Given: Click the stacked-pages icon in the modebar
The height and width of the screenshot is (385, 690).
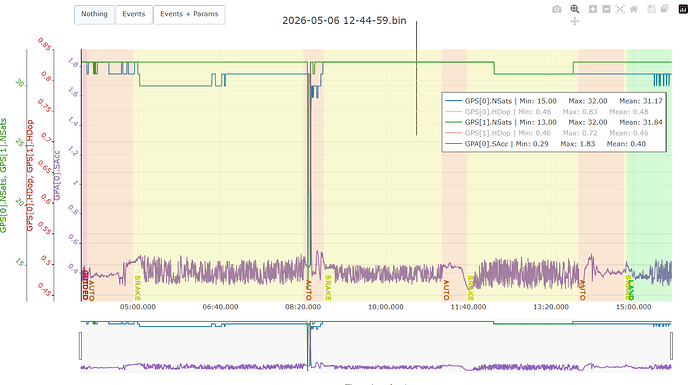Looking at the screenshot, I should [664, 9].
